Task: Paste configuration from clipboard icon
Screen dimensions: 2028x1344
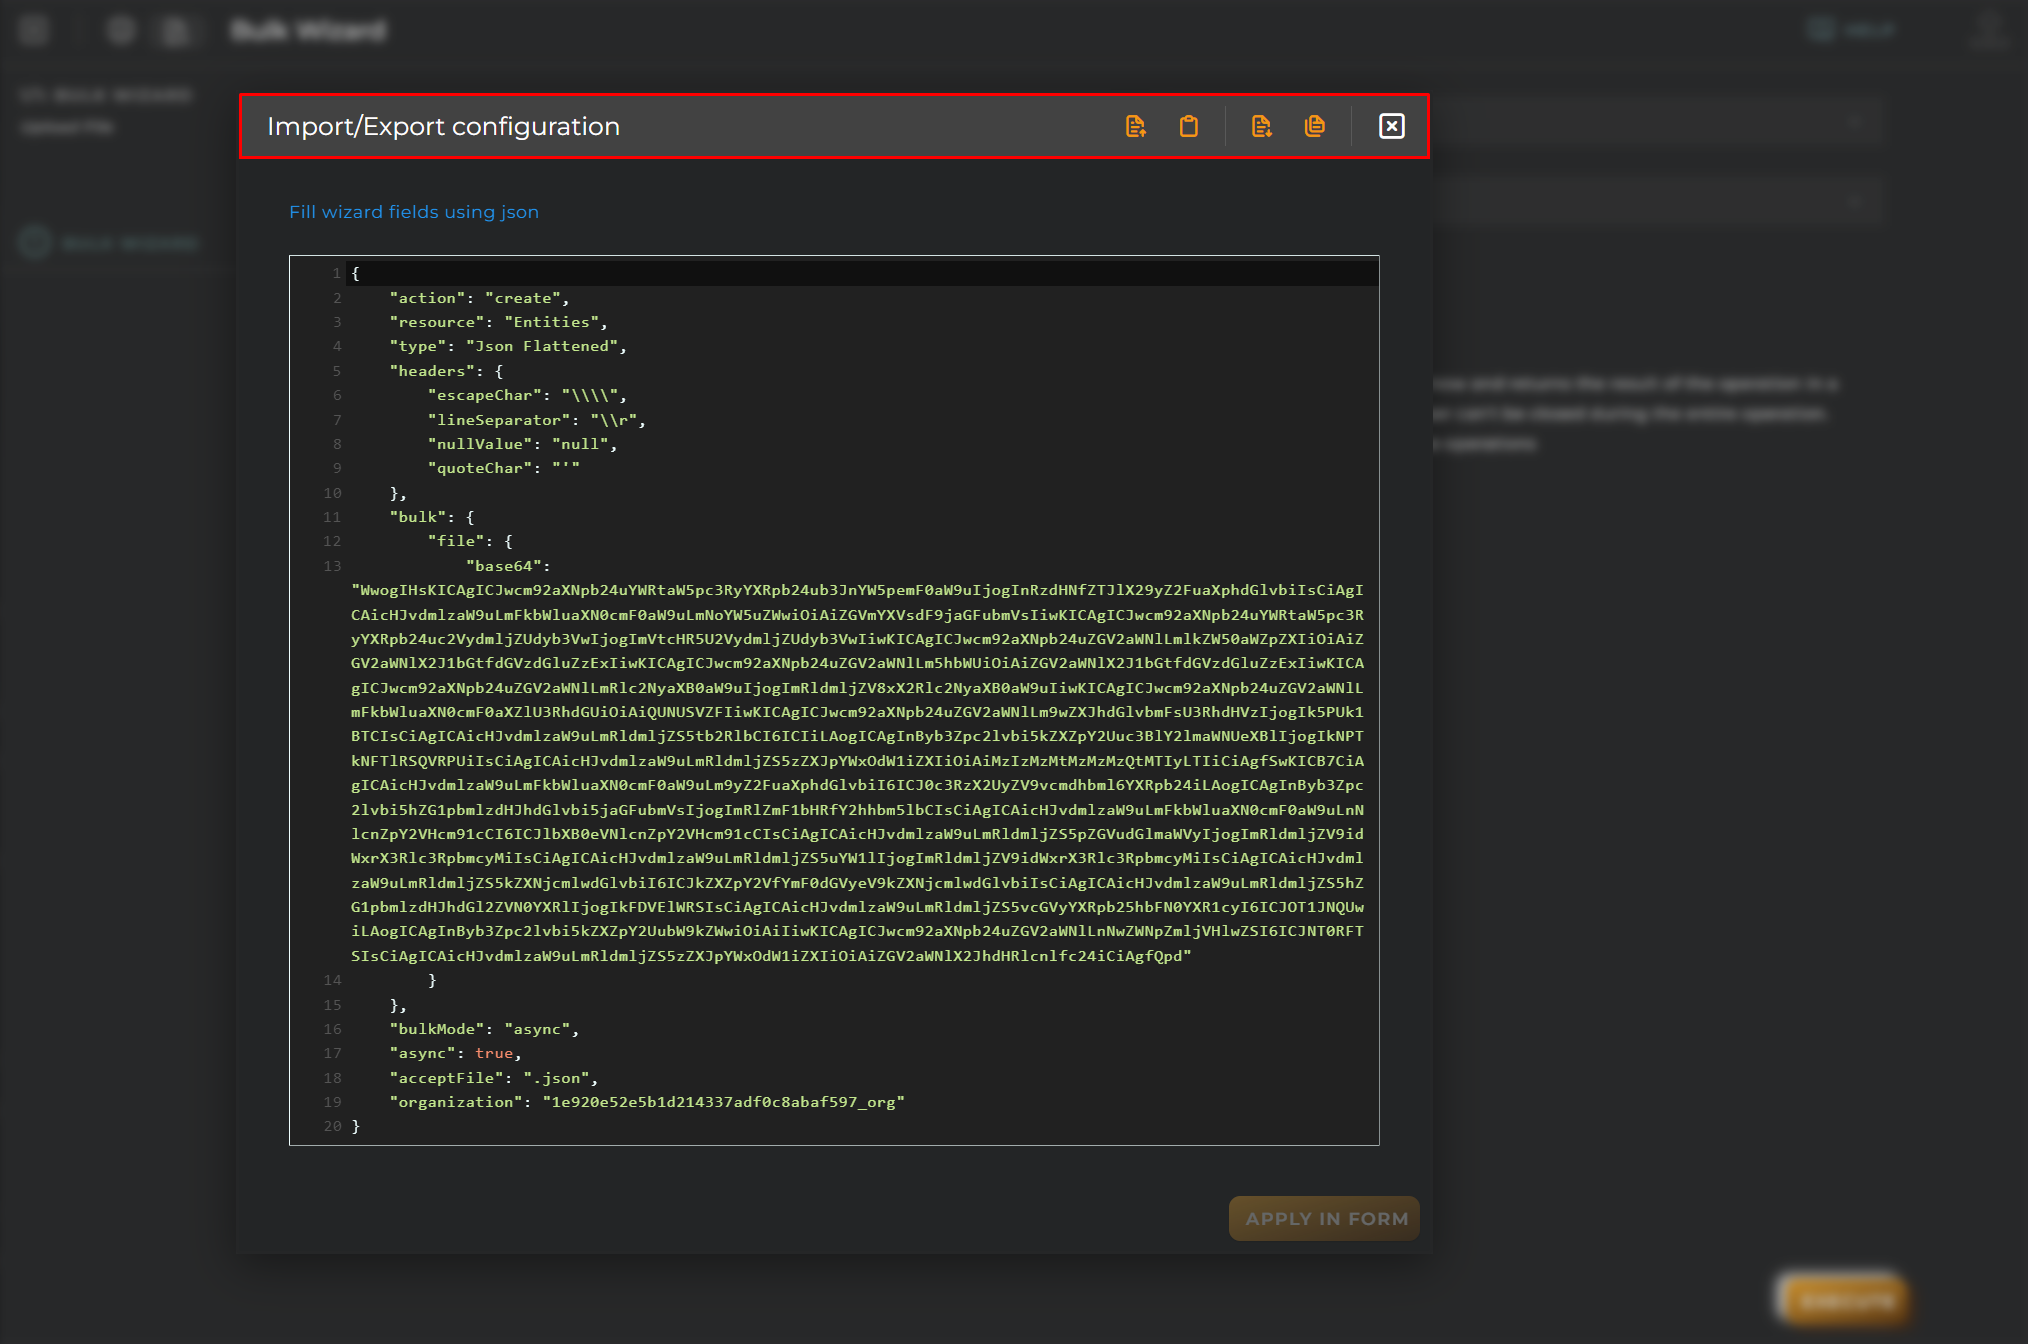Action: pos(1188,126)
